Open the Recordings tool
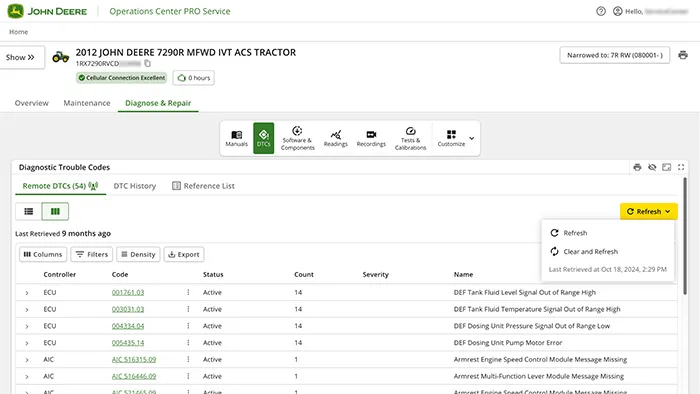This screenshot has height=394, width=700. [x=371, y=138]
